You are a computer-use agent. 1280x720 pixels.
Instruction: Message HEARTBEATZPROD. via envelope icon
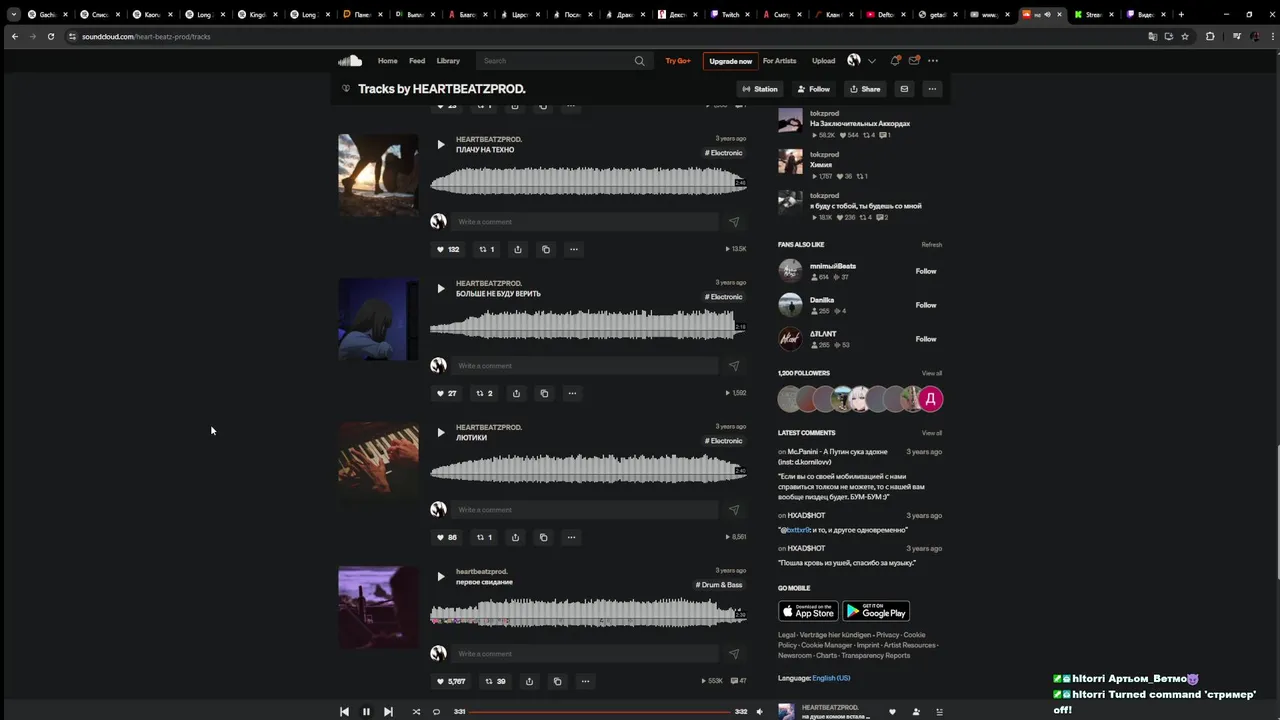[904, 89]
